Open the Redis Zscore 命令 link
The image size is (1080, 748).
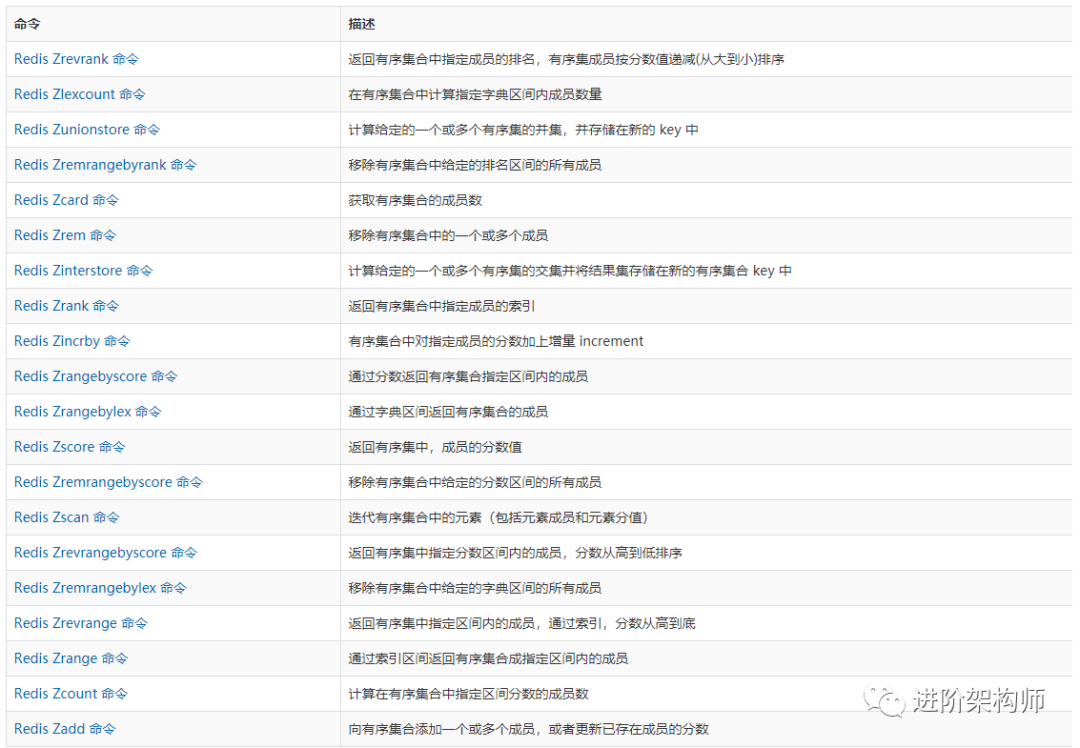[70, 446]
